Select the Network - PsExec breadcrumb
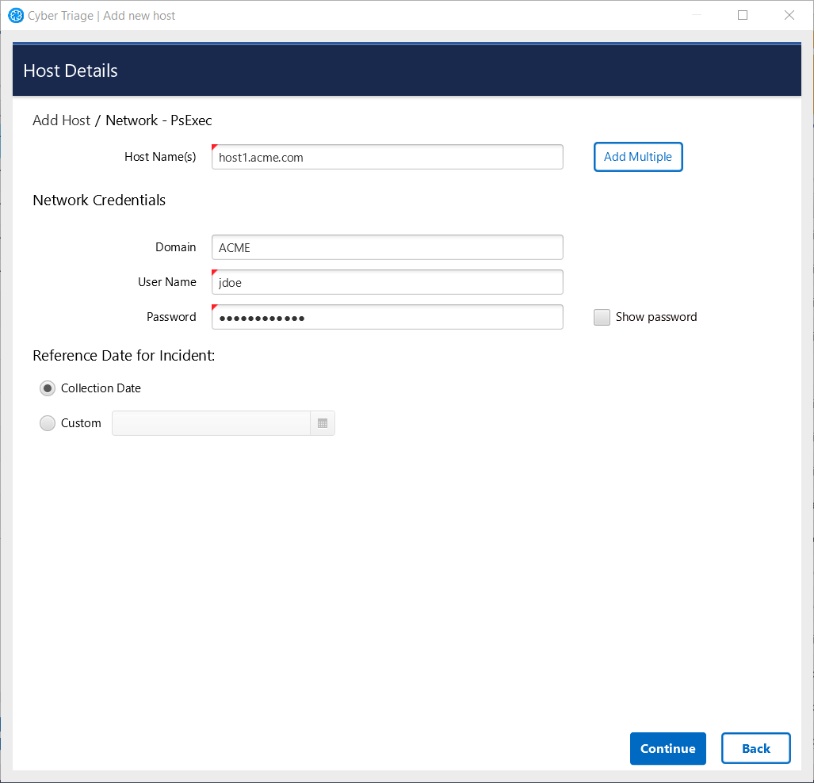Image resolution: width=814 pixels, height=783 pixels. [158, 120]
